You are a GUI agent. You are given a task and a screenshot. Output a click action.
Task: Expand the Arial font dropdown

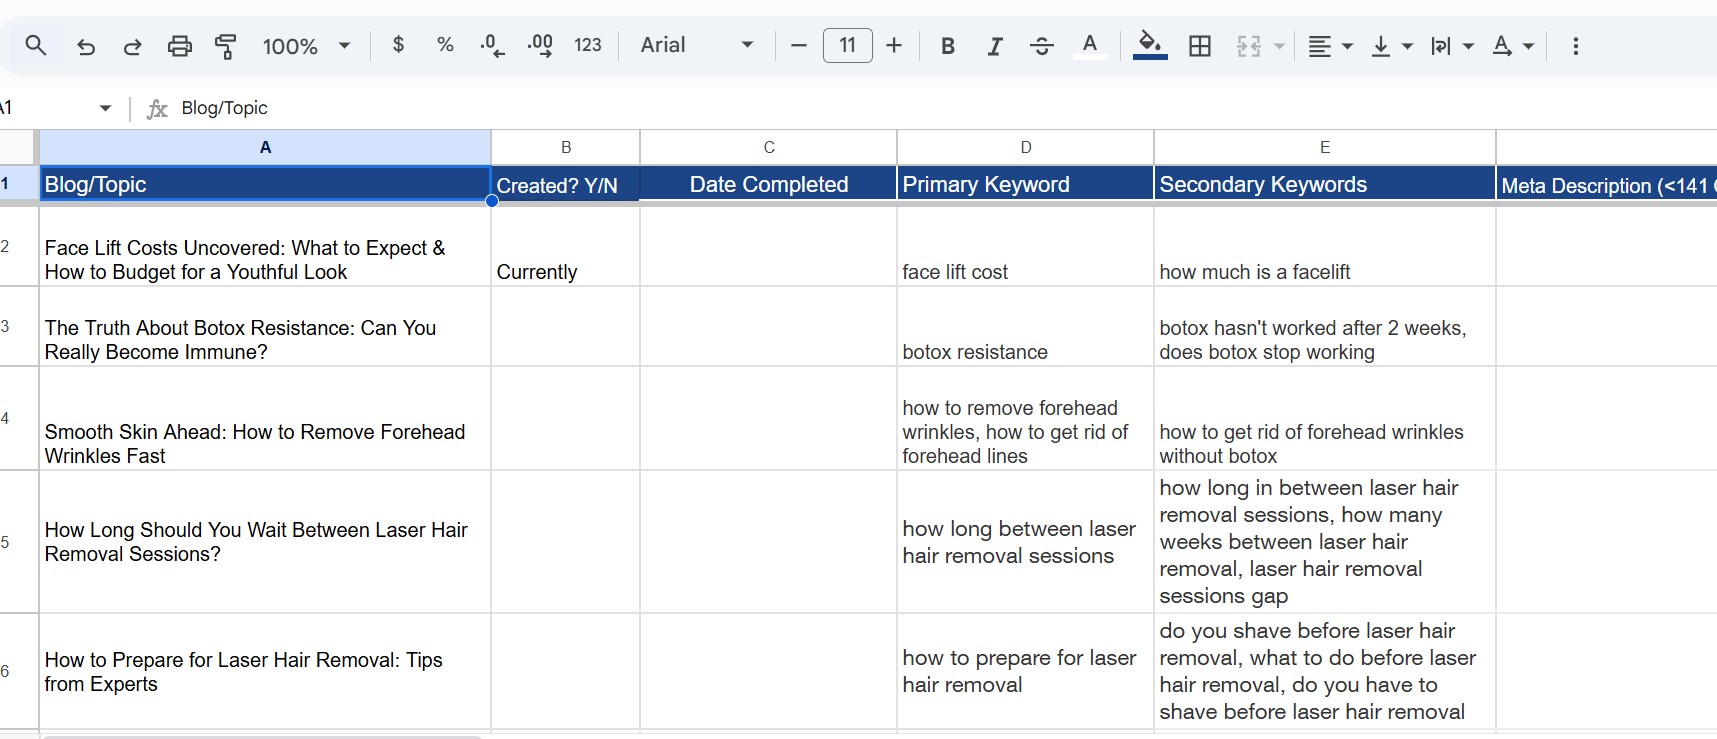(x=697, y=45)
